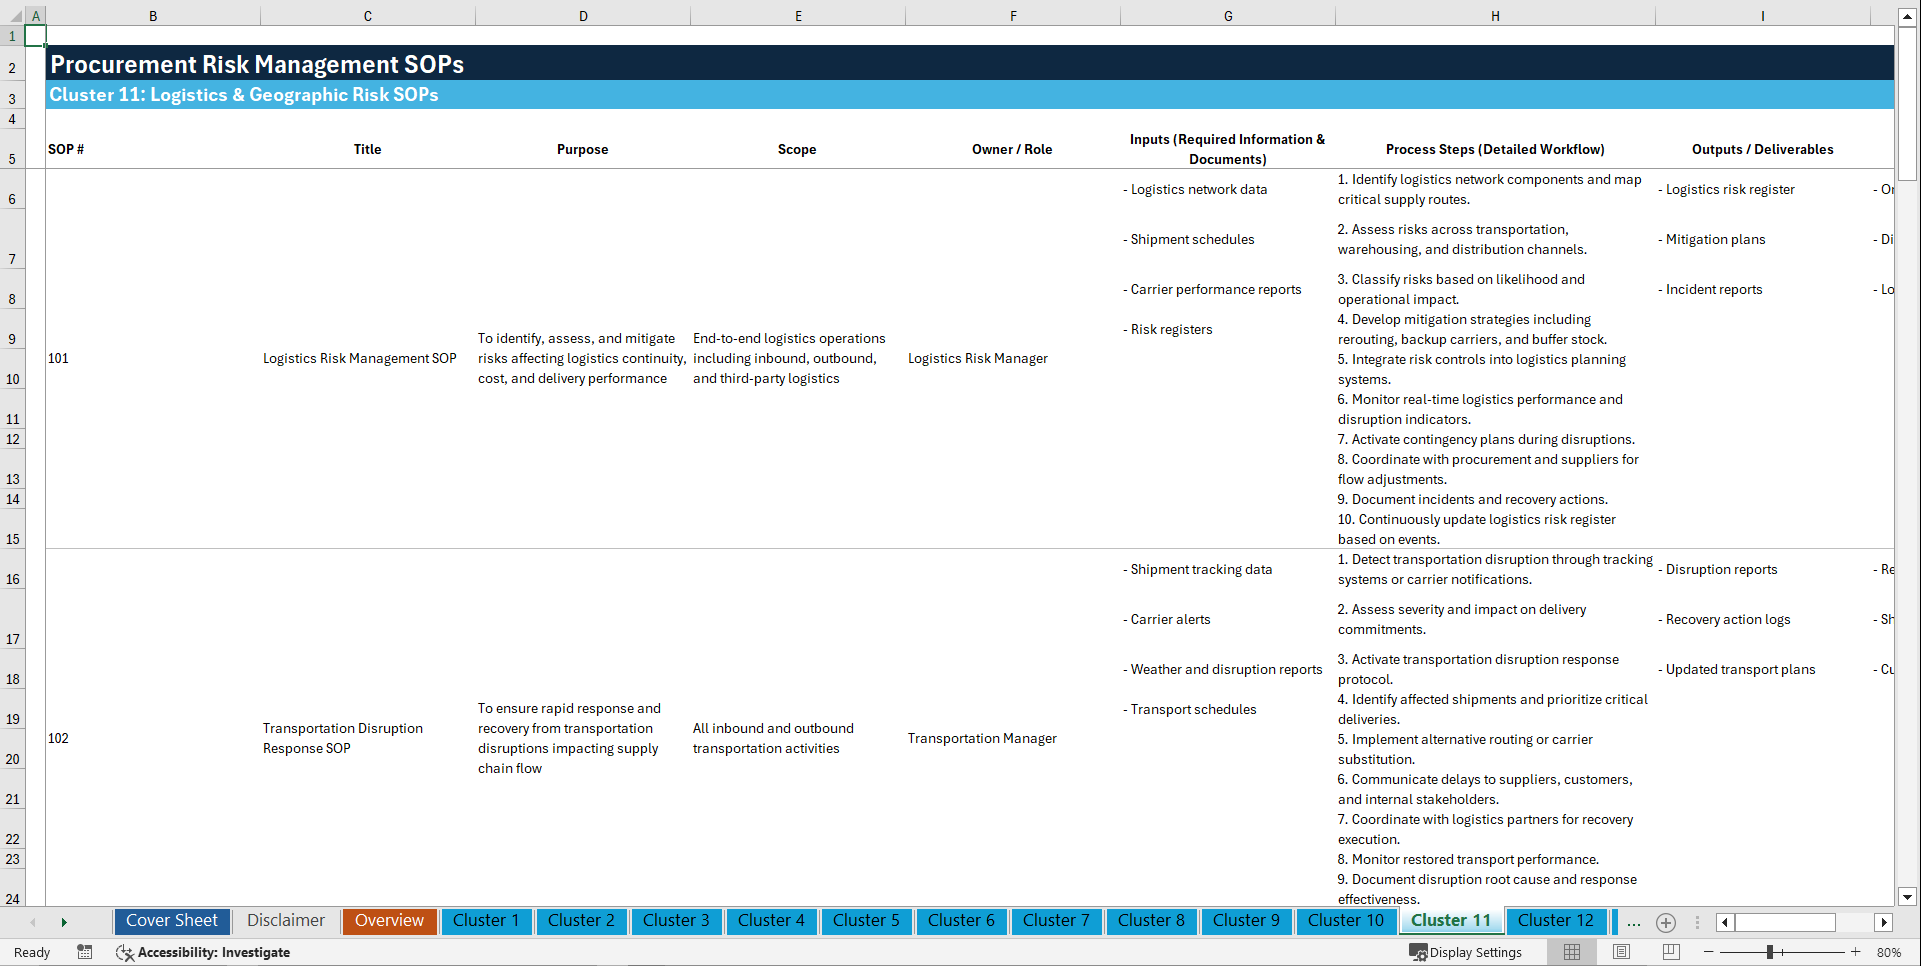Click the vertical scrollbar thumb
The width and height of the screenshot is (1921, 966).
(x=1908, y=104)
